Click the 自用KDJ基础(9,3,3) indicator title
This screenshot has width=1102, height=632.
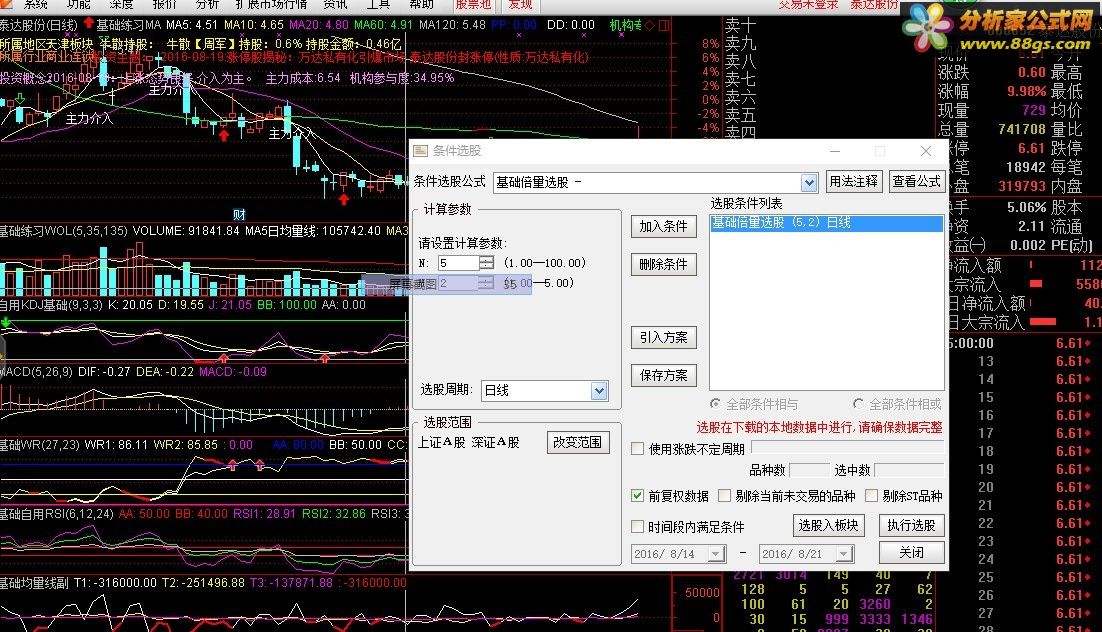(x=51, y=305)
